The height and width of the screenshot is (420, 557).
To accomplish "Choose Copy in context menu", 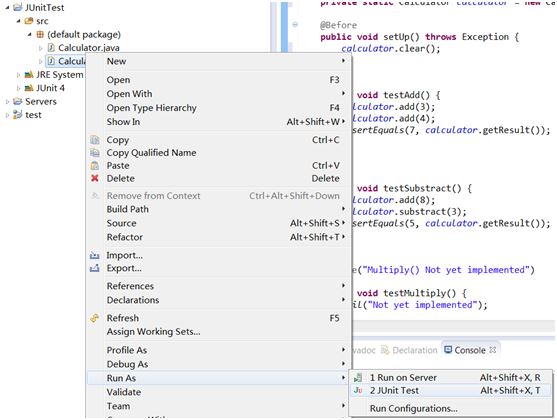I will click(218, 140).
